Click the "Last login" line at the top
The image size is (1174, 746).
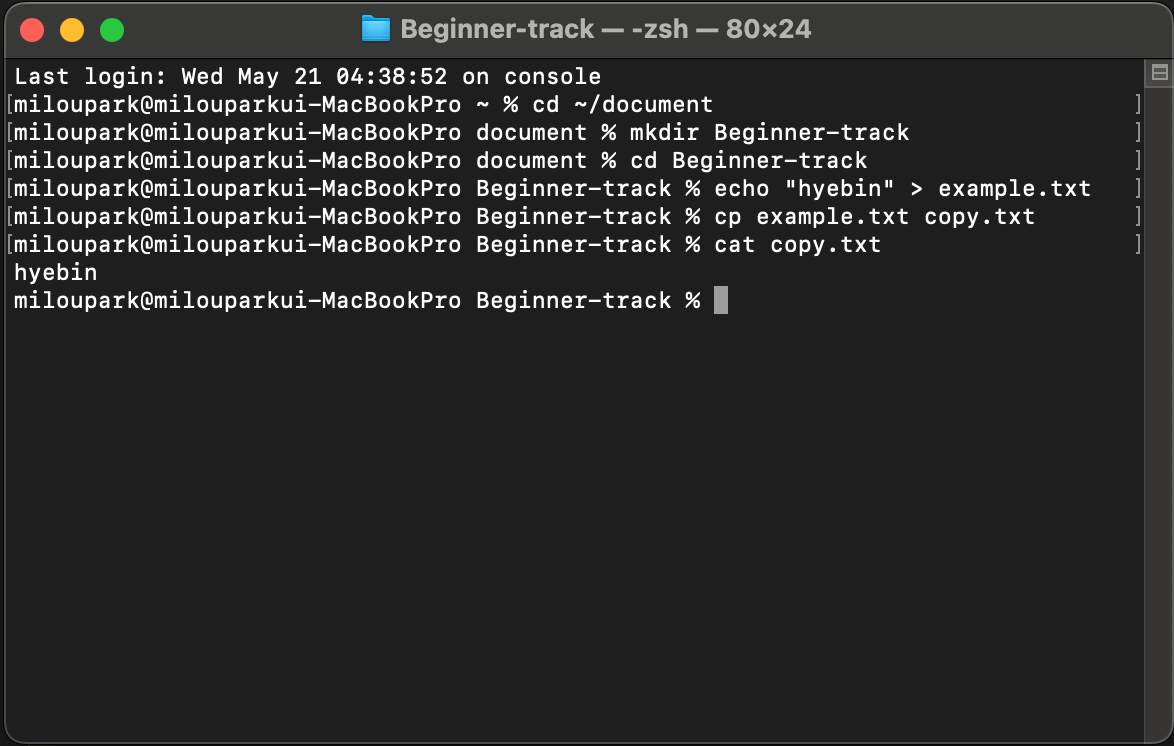(x=308, y=76)
